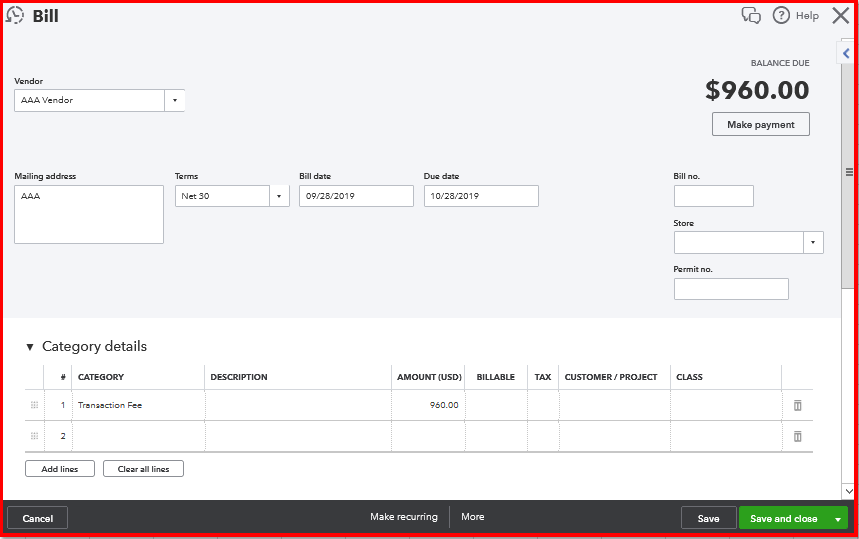
Task: Click the Due date field 10/28/2019
Action: tap(481, 196)
